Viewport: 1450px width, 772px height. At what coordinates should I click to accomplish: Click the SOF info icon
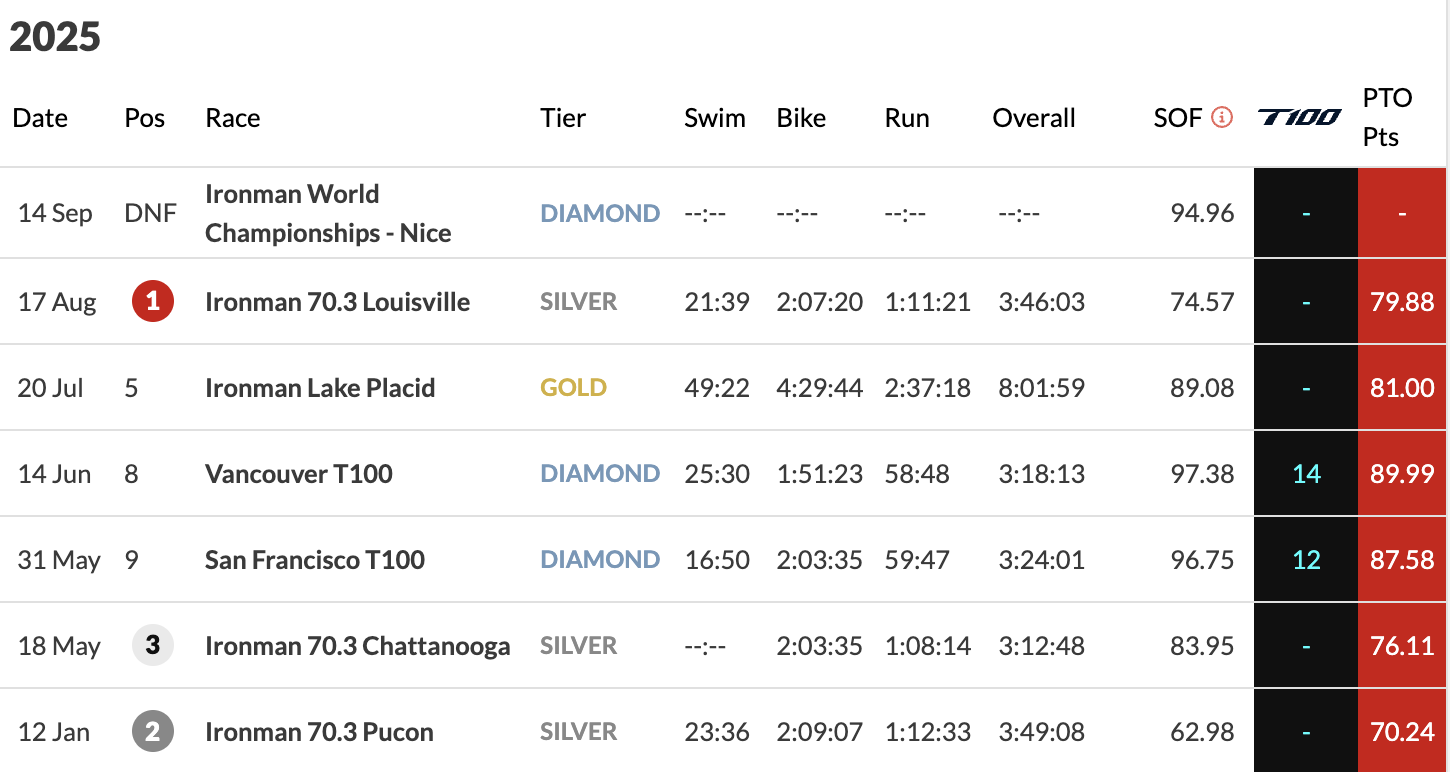1221,118
